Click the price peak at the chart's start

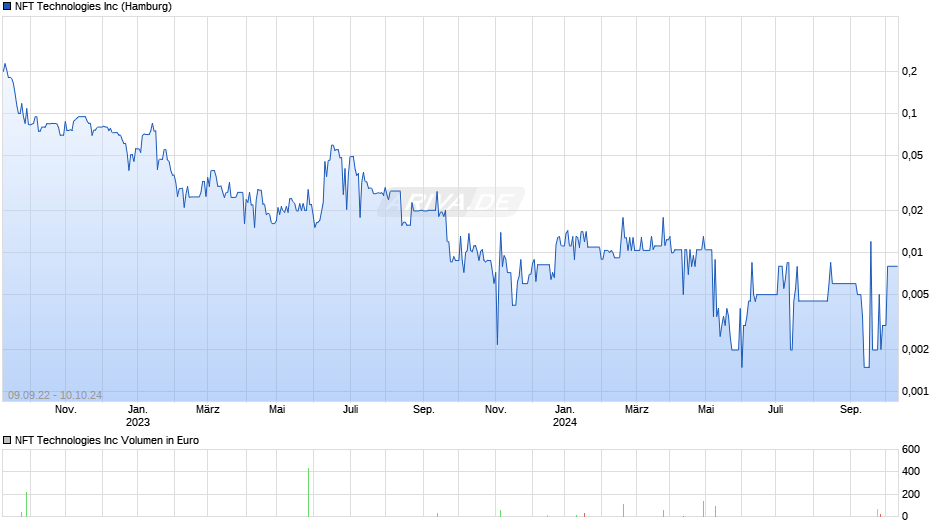point(5,64)
